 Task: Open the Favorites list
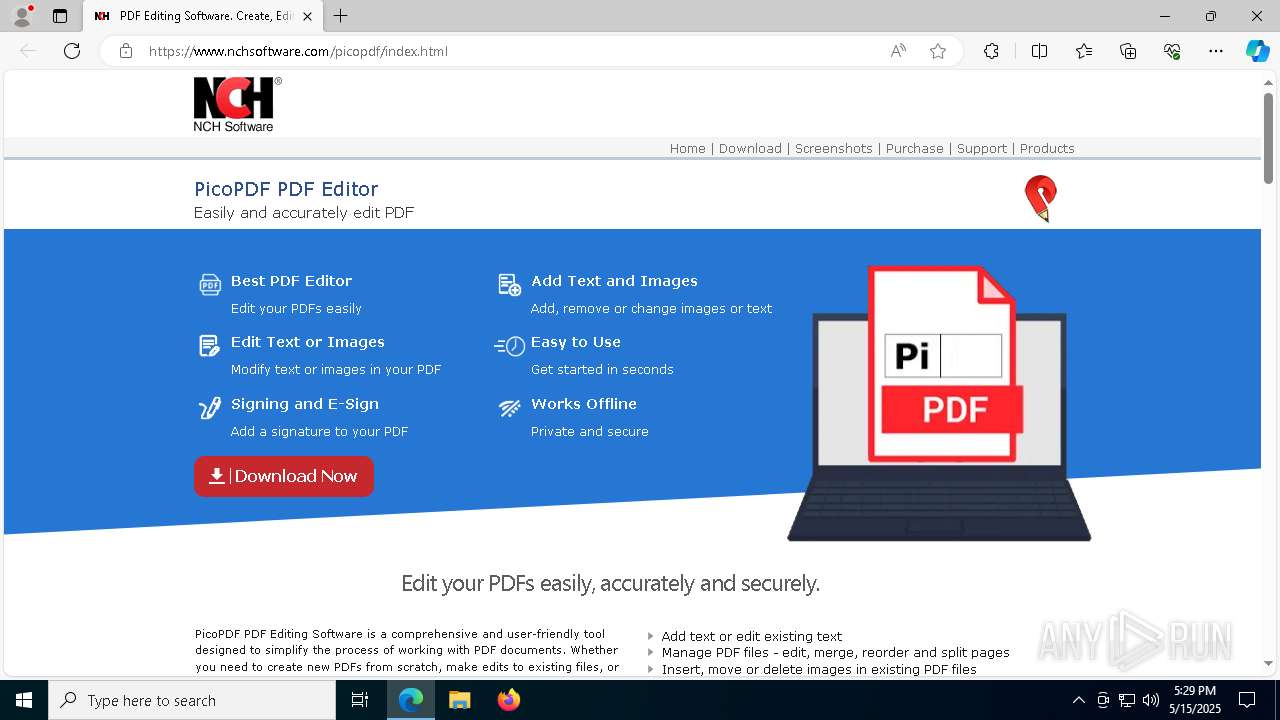tap(1084, 51)
